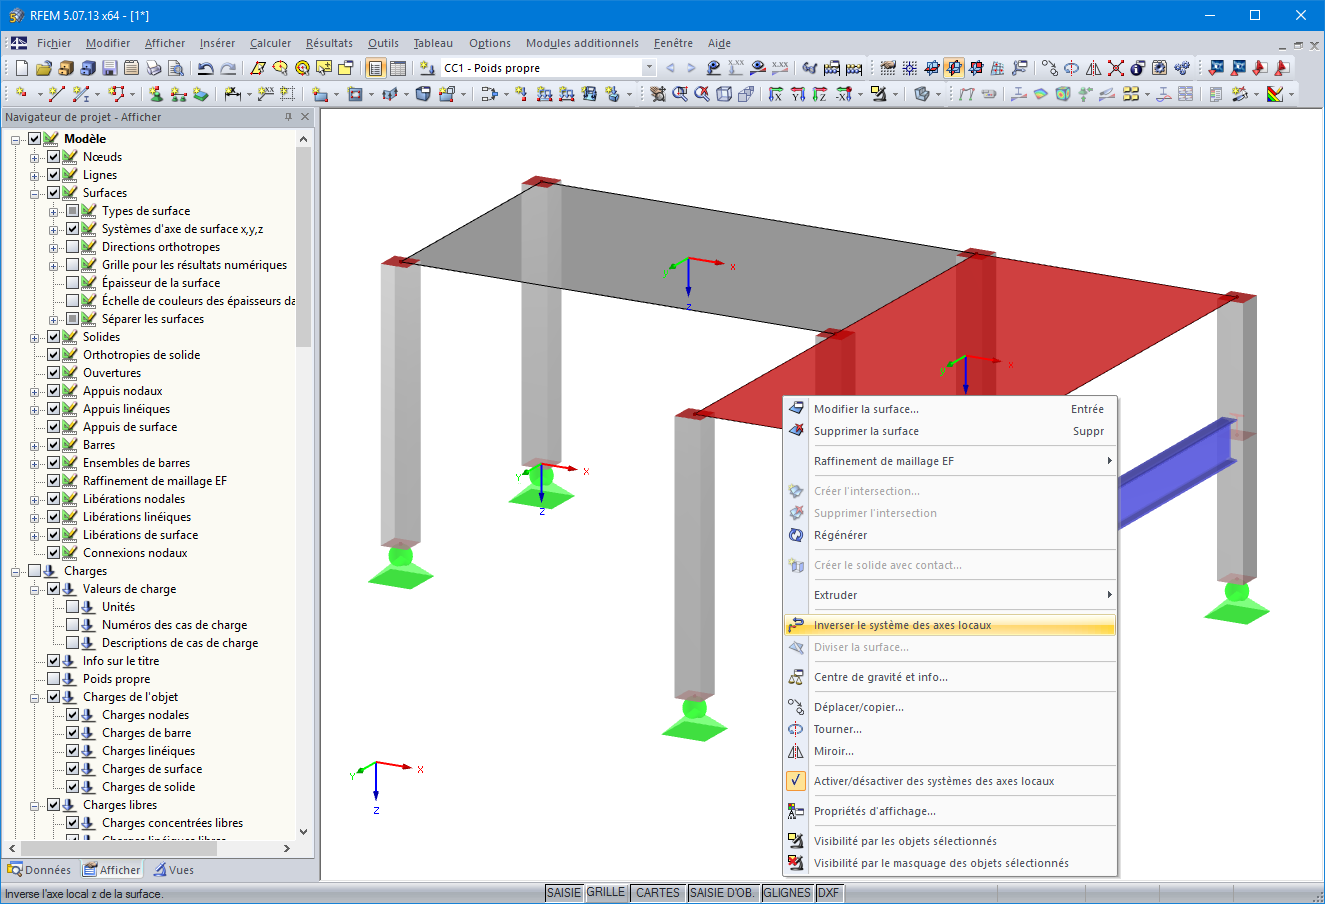Toggle the table display icon
The image size is (1325, 904).
[398, 68]
